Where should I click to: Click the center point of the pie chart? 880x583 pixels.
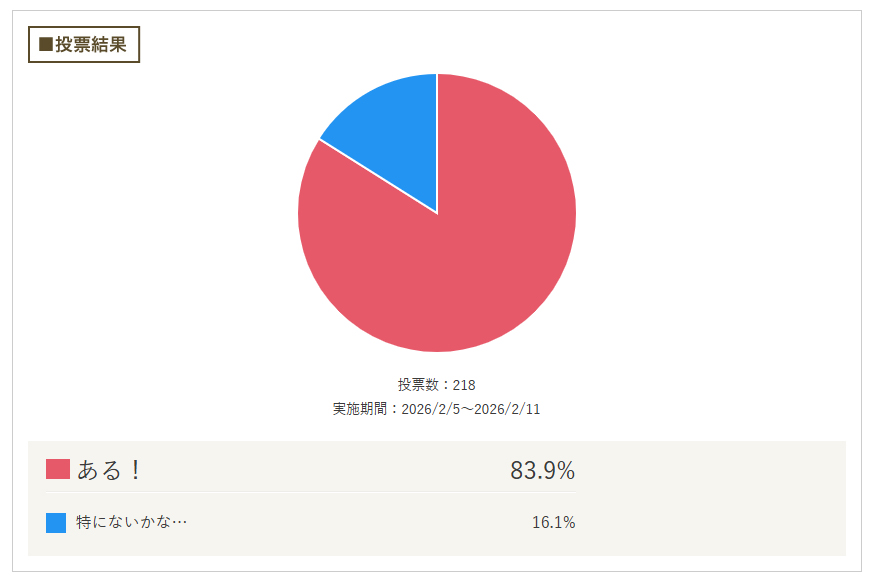(x=437, y=213)
